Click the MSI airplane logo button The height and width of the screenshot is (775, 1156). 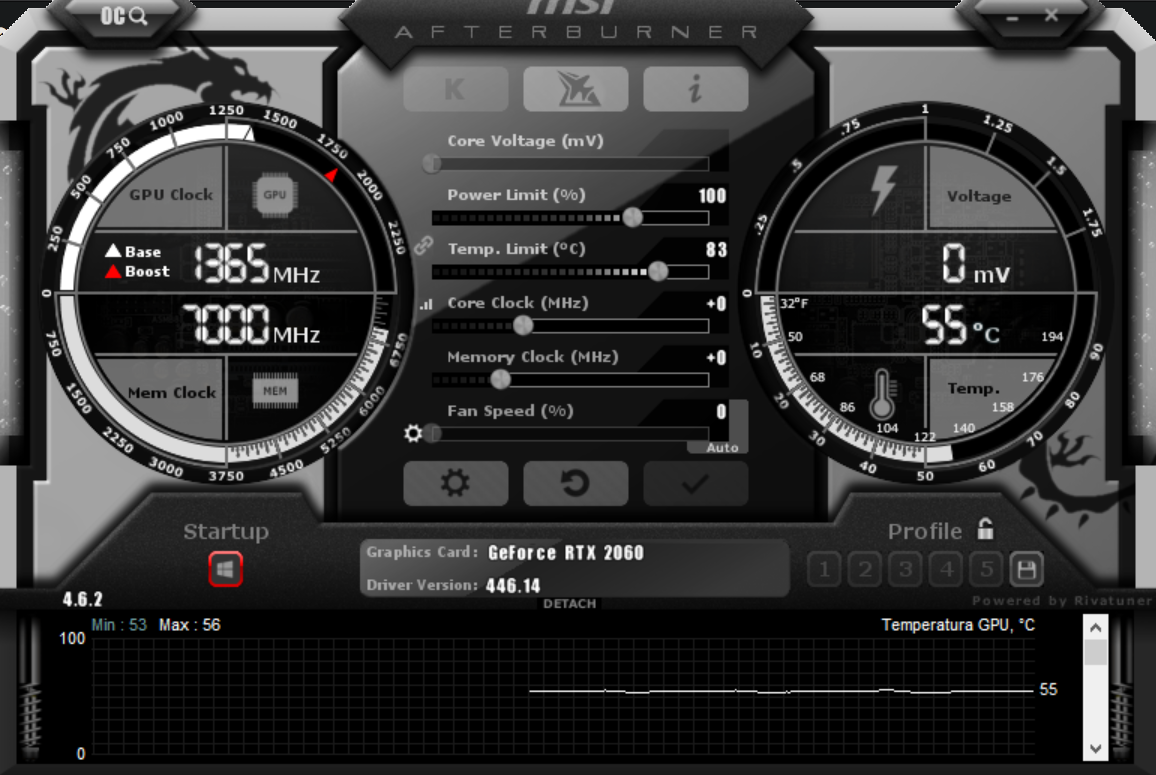pyautogui.click(x=576, y=89)
